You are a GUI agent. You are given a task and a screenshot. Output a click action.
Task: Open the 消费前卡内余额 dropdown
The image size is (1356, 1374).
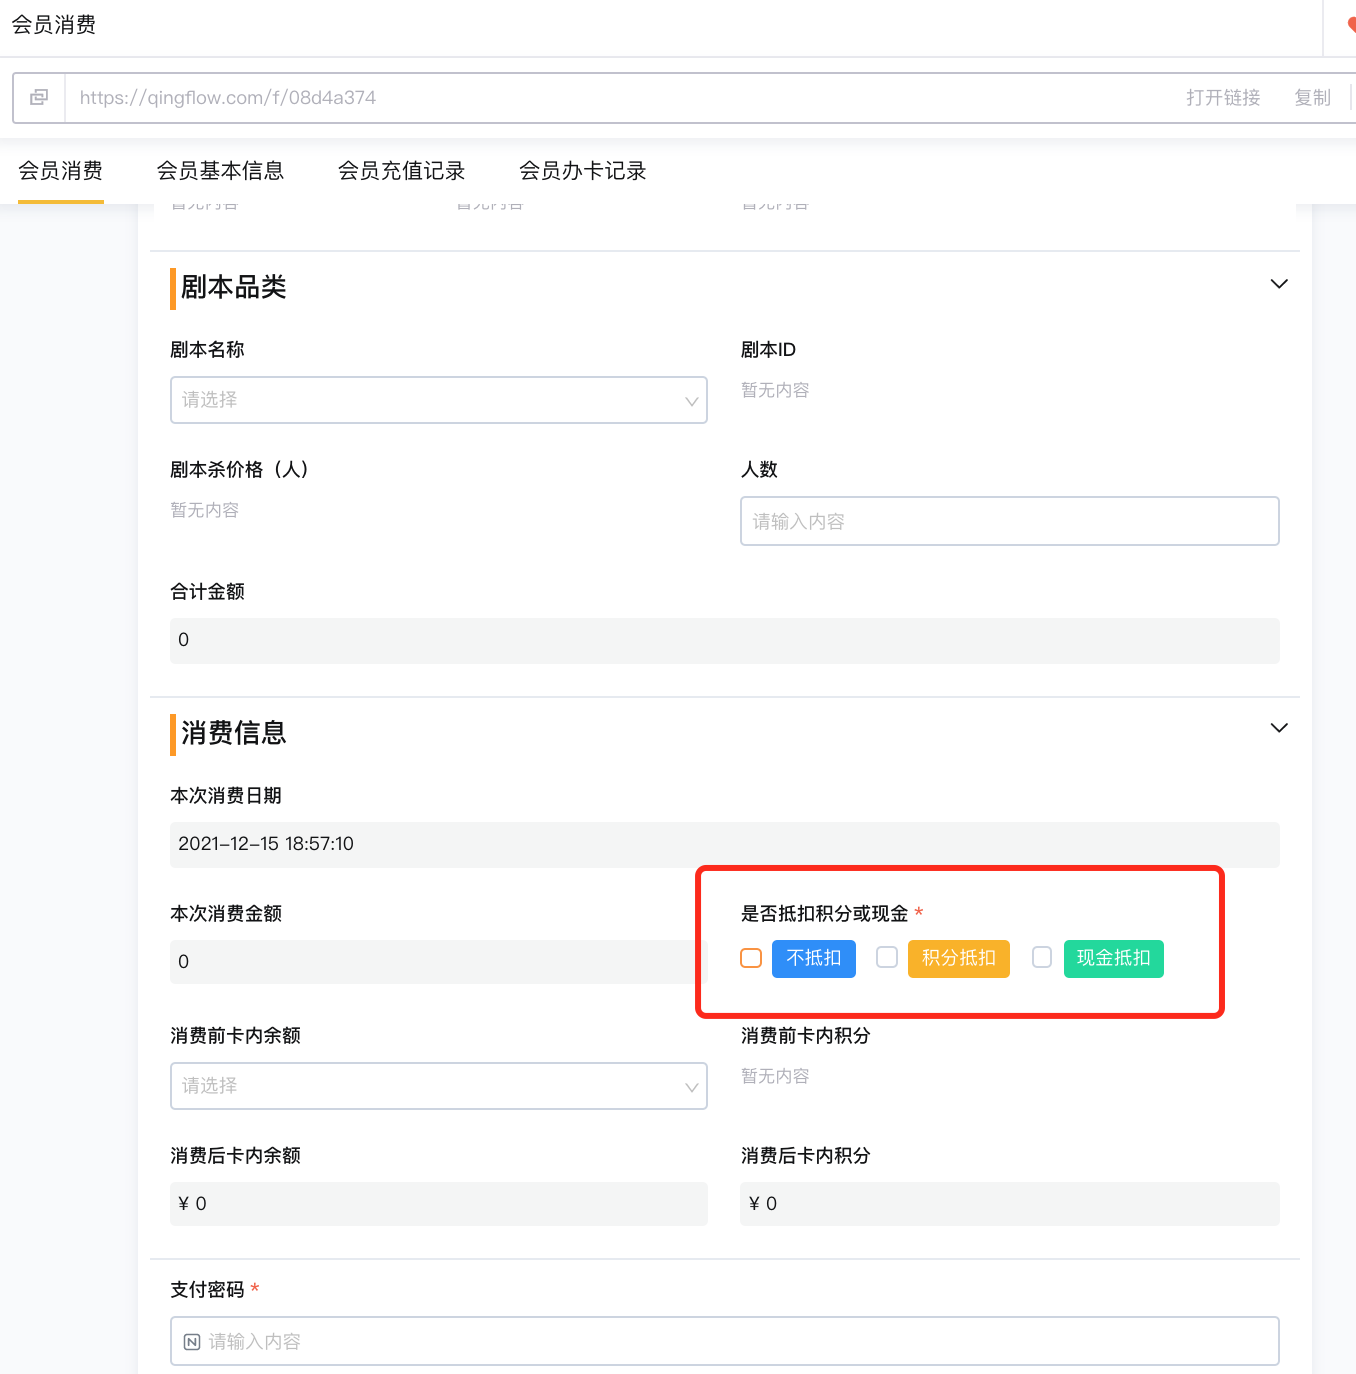point(438,1086)
